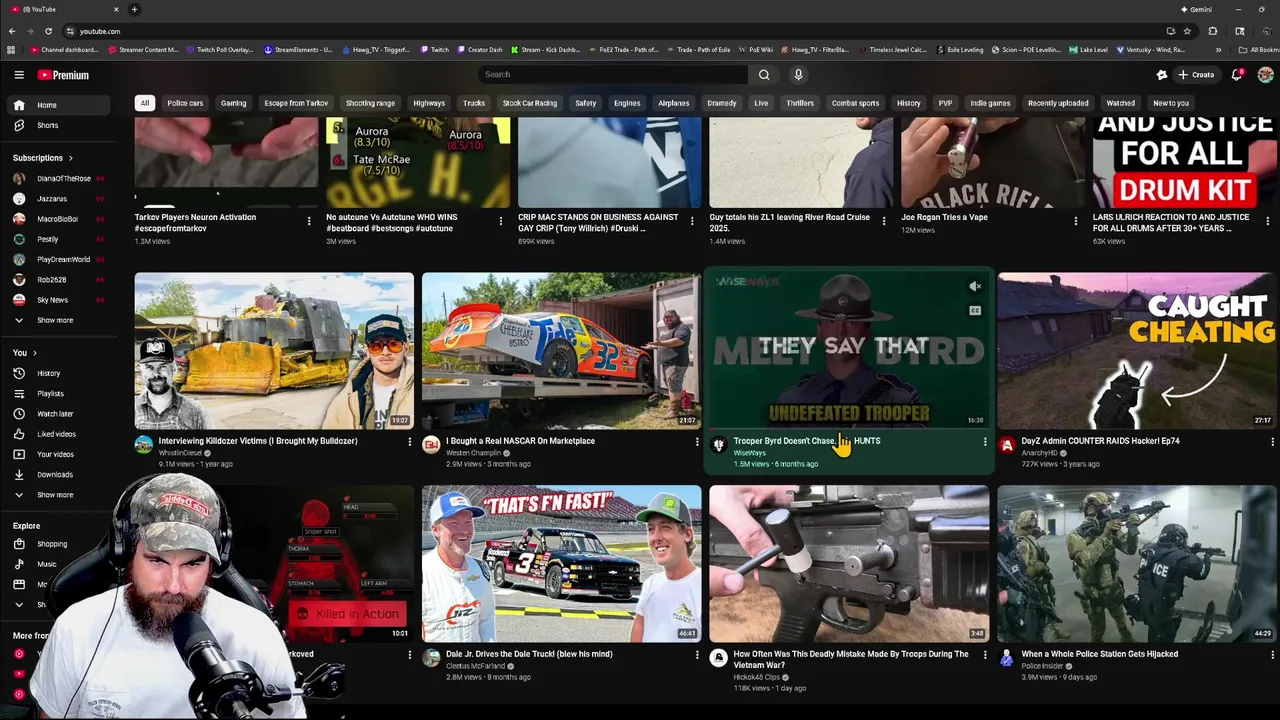The height and width of the screenshot is (720, 1280).
Task: Open Dale Jr. Drives the Dale Truck title
Action: (529, 654)
